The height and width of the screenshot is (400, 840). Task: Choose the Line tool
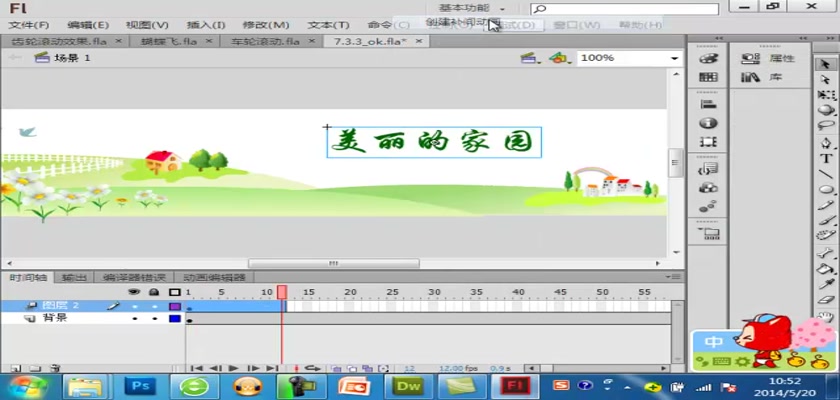(827, 173)
